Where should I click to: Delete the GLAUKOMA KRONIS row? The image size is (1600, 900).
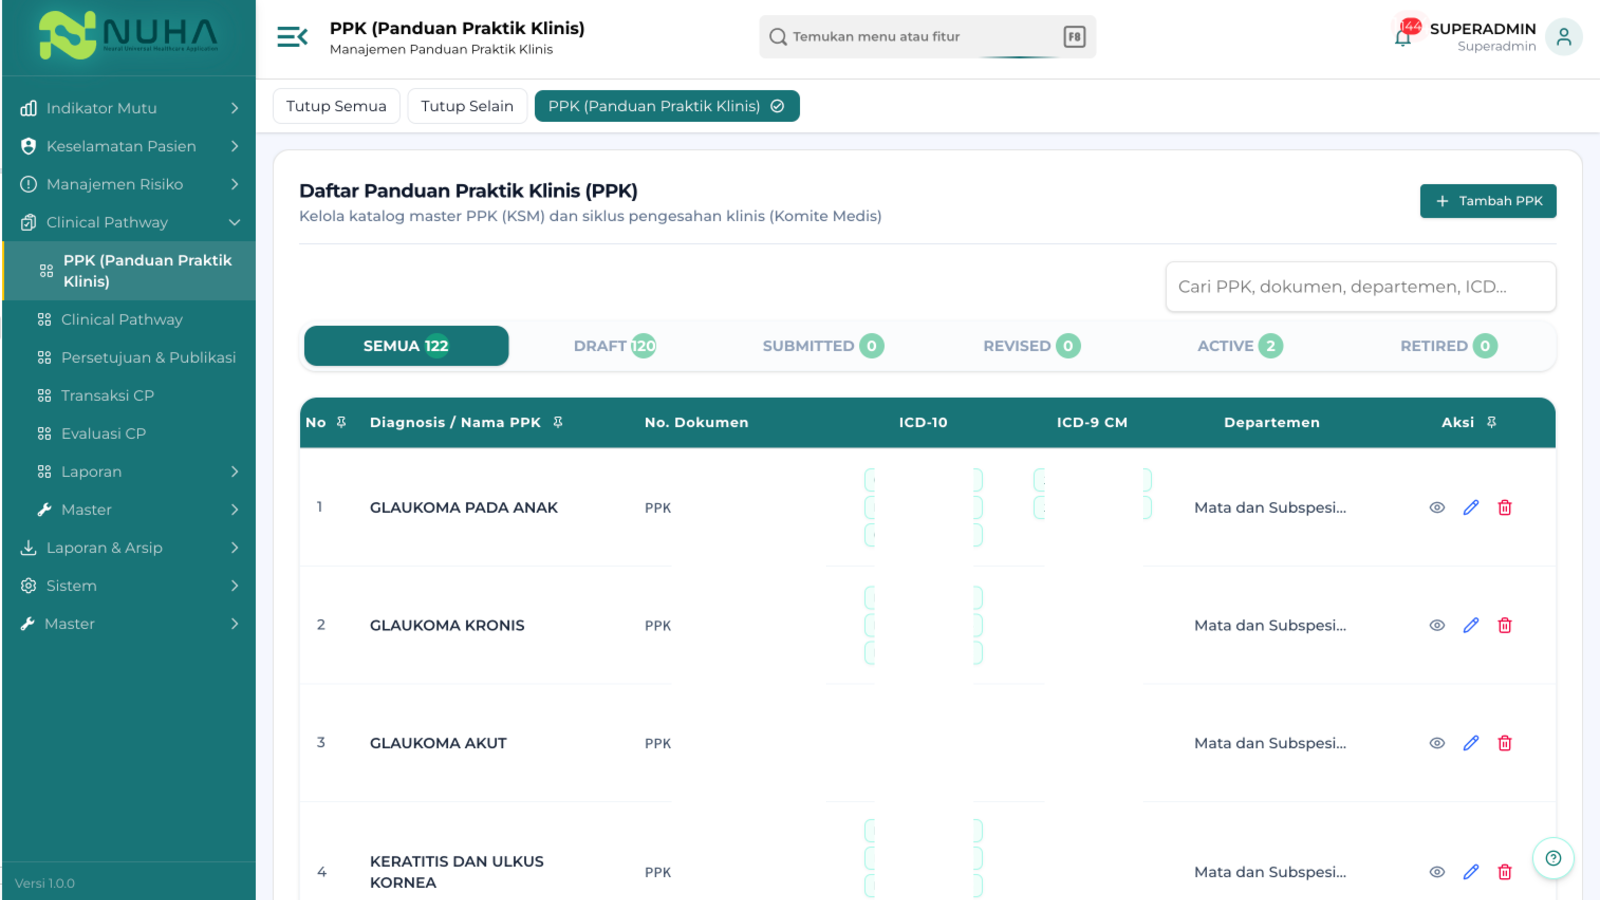(1505, 625)
